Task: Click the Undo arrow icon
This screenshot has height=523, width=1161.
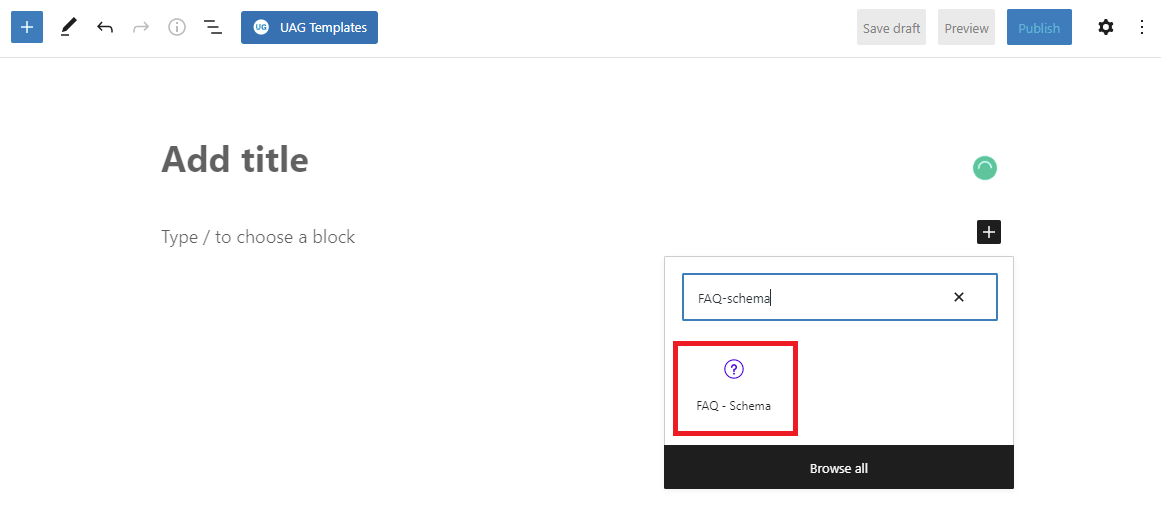Action: [105, 28]
